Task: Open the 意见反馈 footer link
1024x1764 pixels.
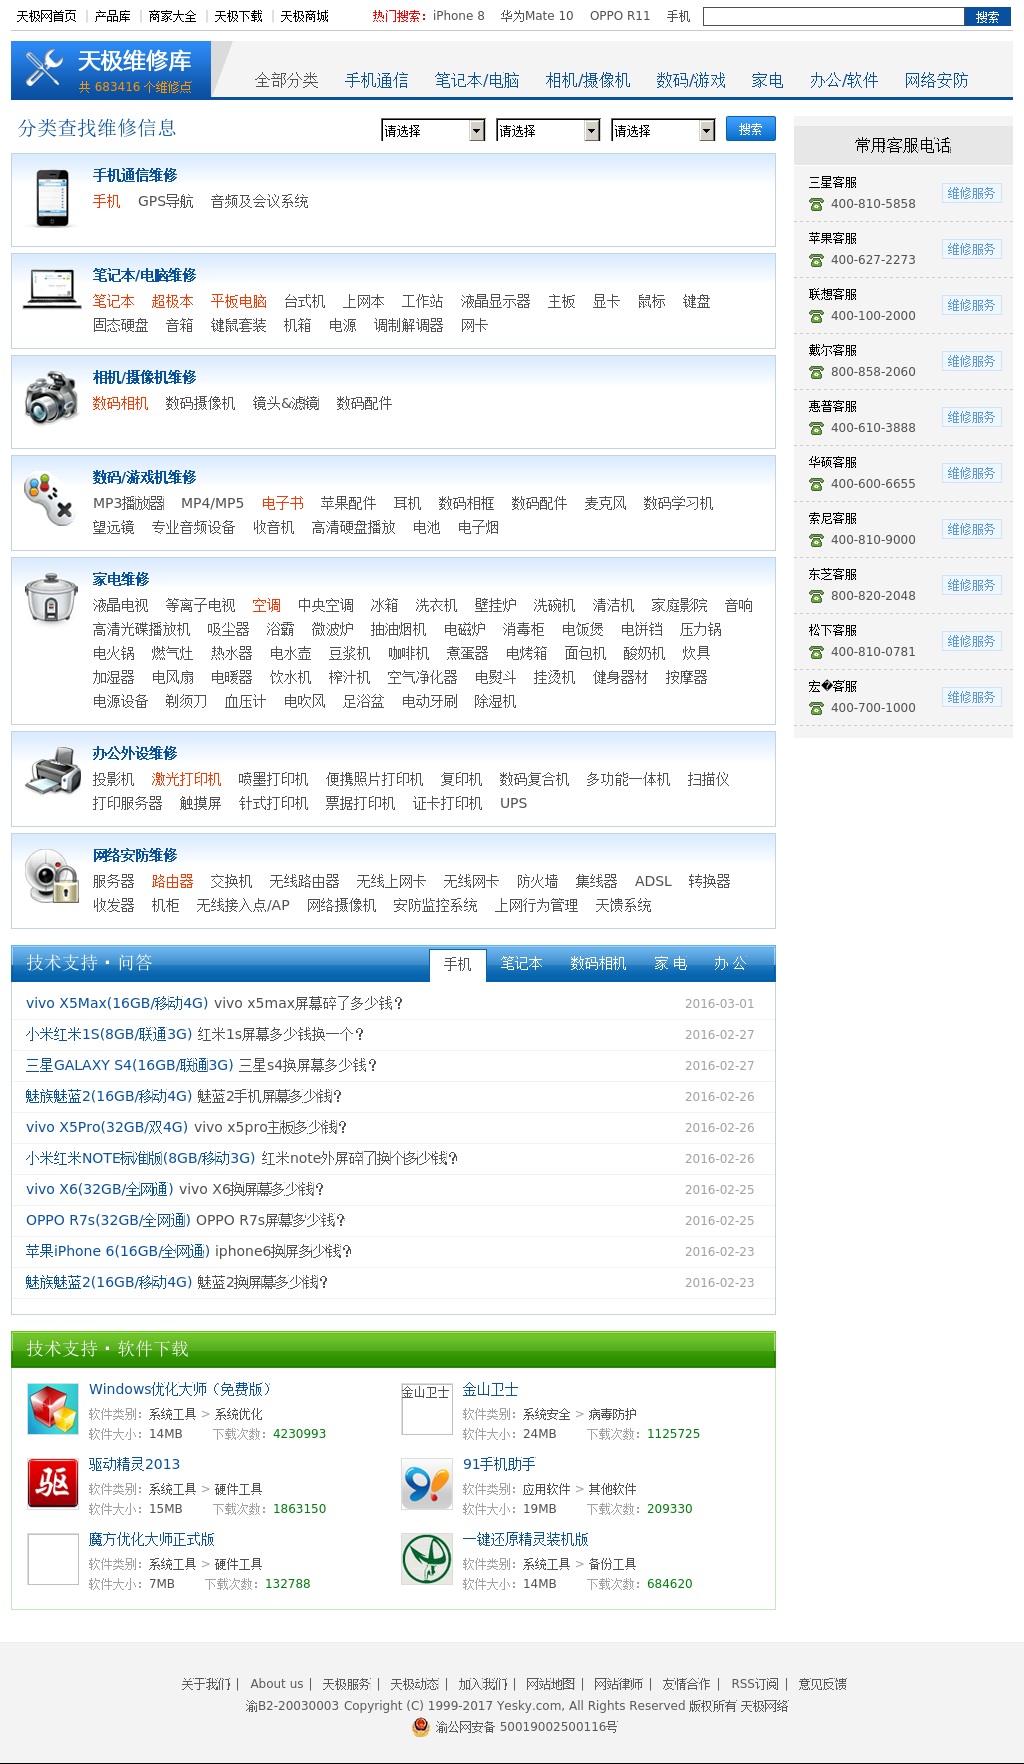Action: coord(822,1684)
